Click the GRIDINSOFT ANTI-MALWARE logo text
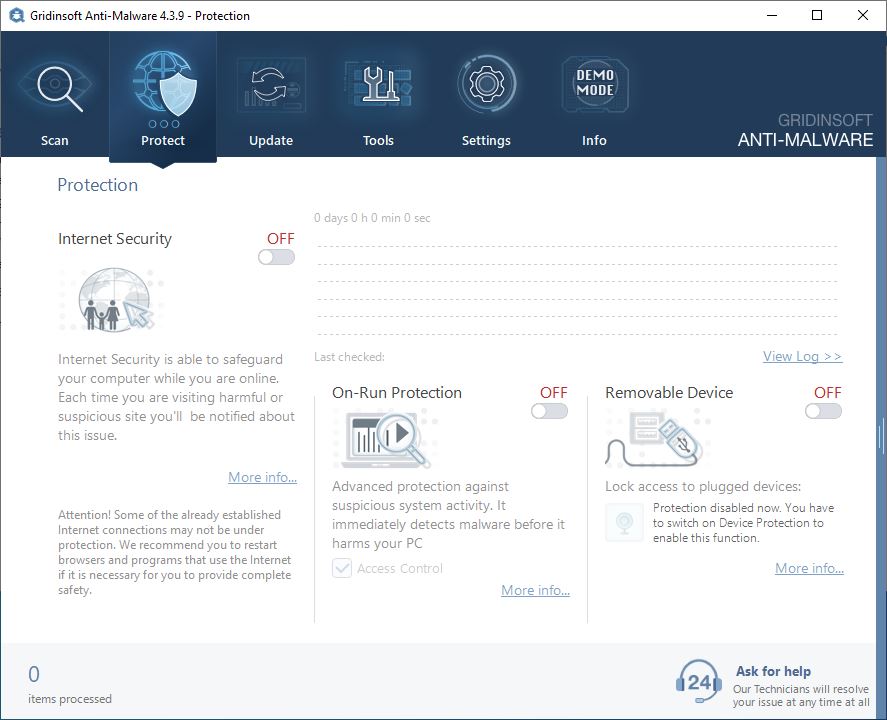The image size is (887, 720). [805, 130]
